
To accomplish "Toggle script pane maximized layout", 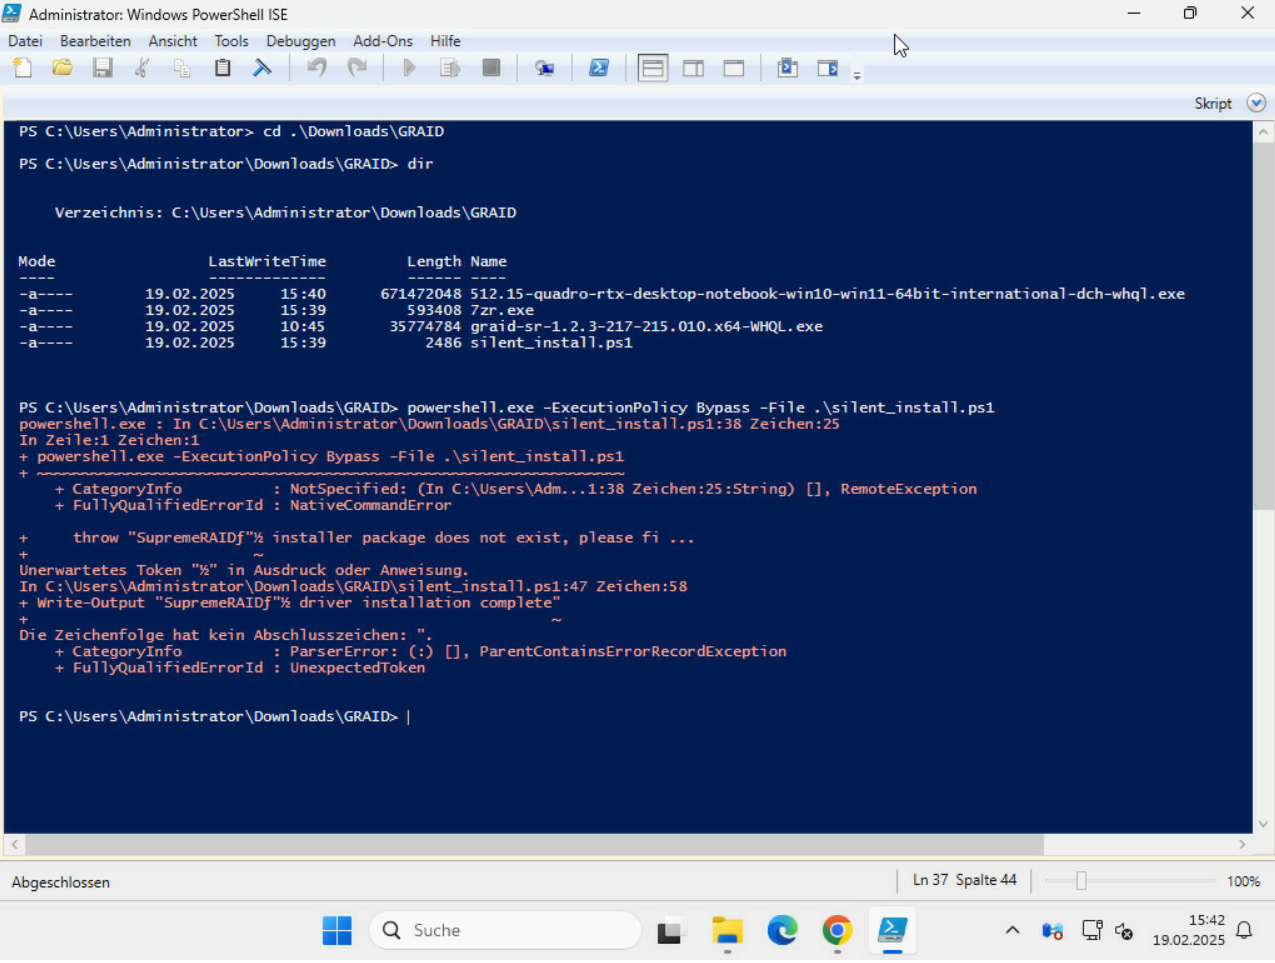I will click(734, 68).
